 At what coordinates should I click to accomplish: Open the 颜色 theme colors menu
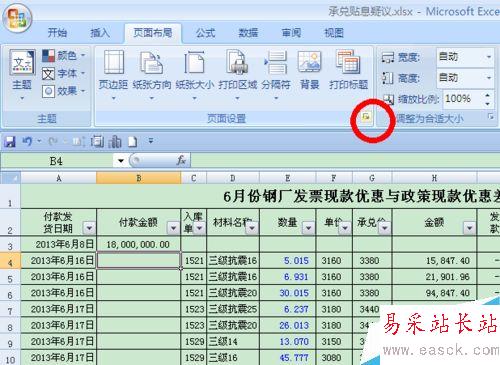[64, 56]
